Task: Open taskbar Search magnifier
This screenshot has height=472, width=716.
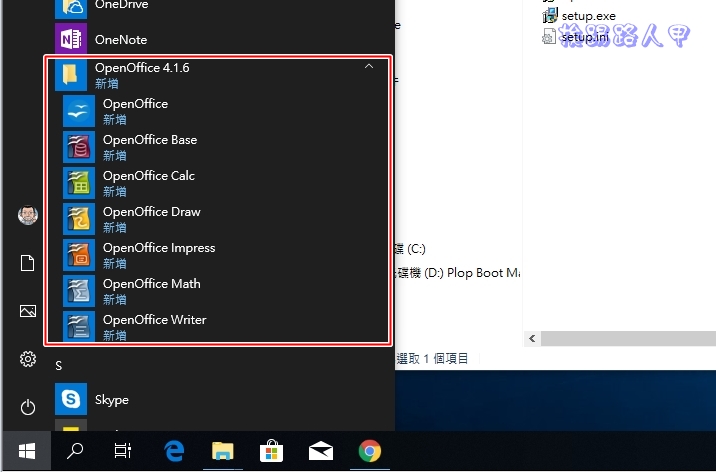Action: pos(75,451)
